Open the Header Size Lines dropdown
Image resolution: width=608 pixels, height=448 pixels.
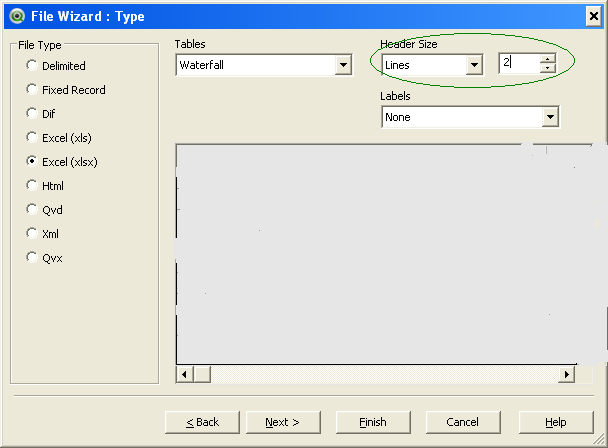(x=432, y=65)
